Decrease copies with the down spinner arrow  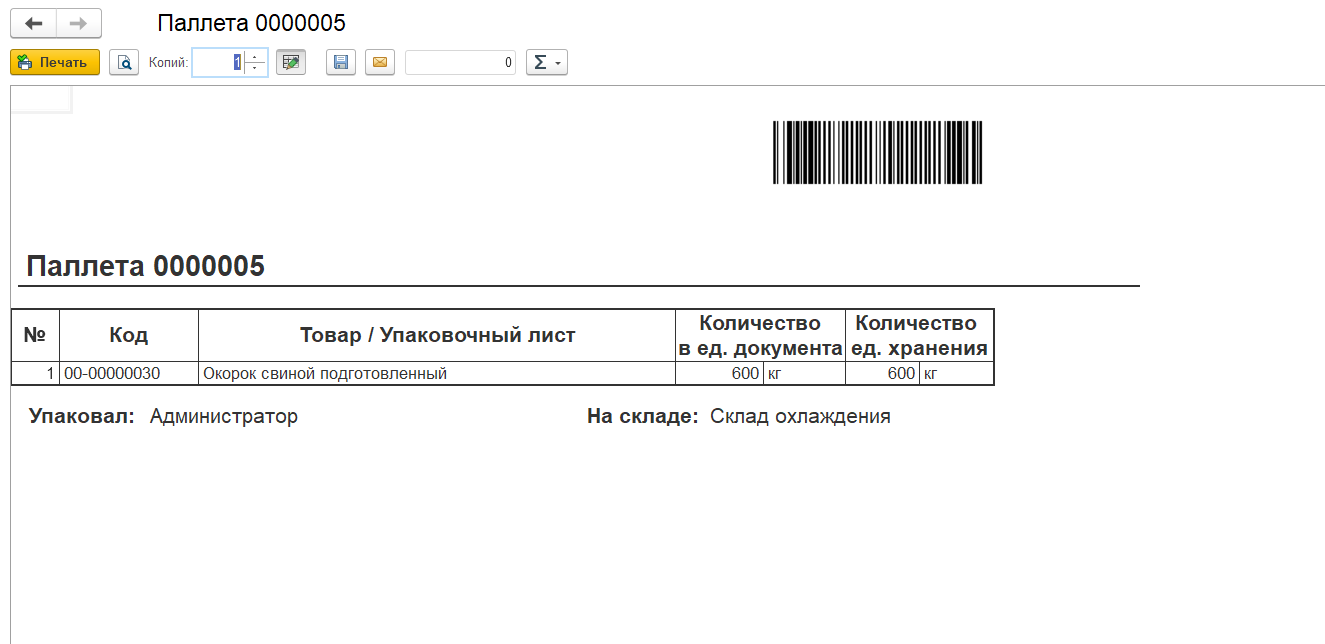(255, 68)
